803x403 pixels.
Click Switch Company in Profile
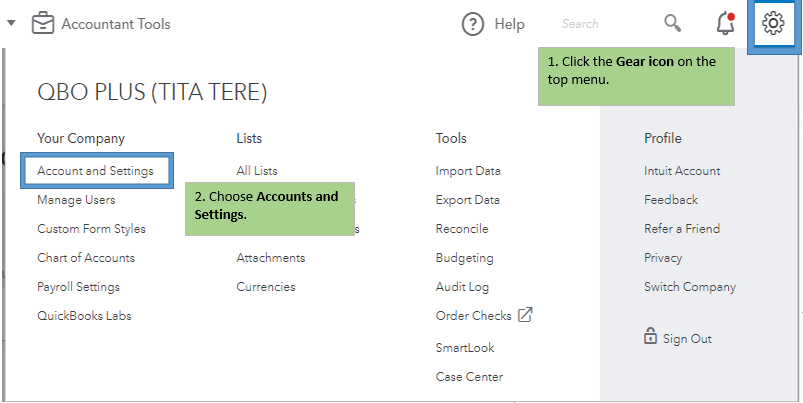tap(690, 287)
